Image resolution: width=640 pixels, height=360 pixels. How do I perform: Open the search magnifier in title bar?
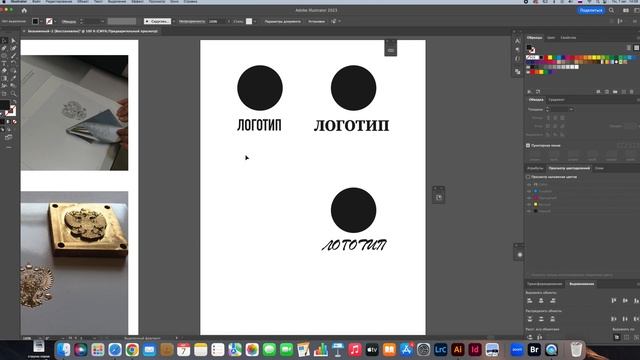pos(611,11)
